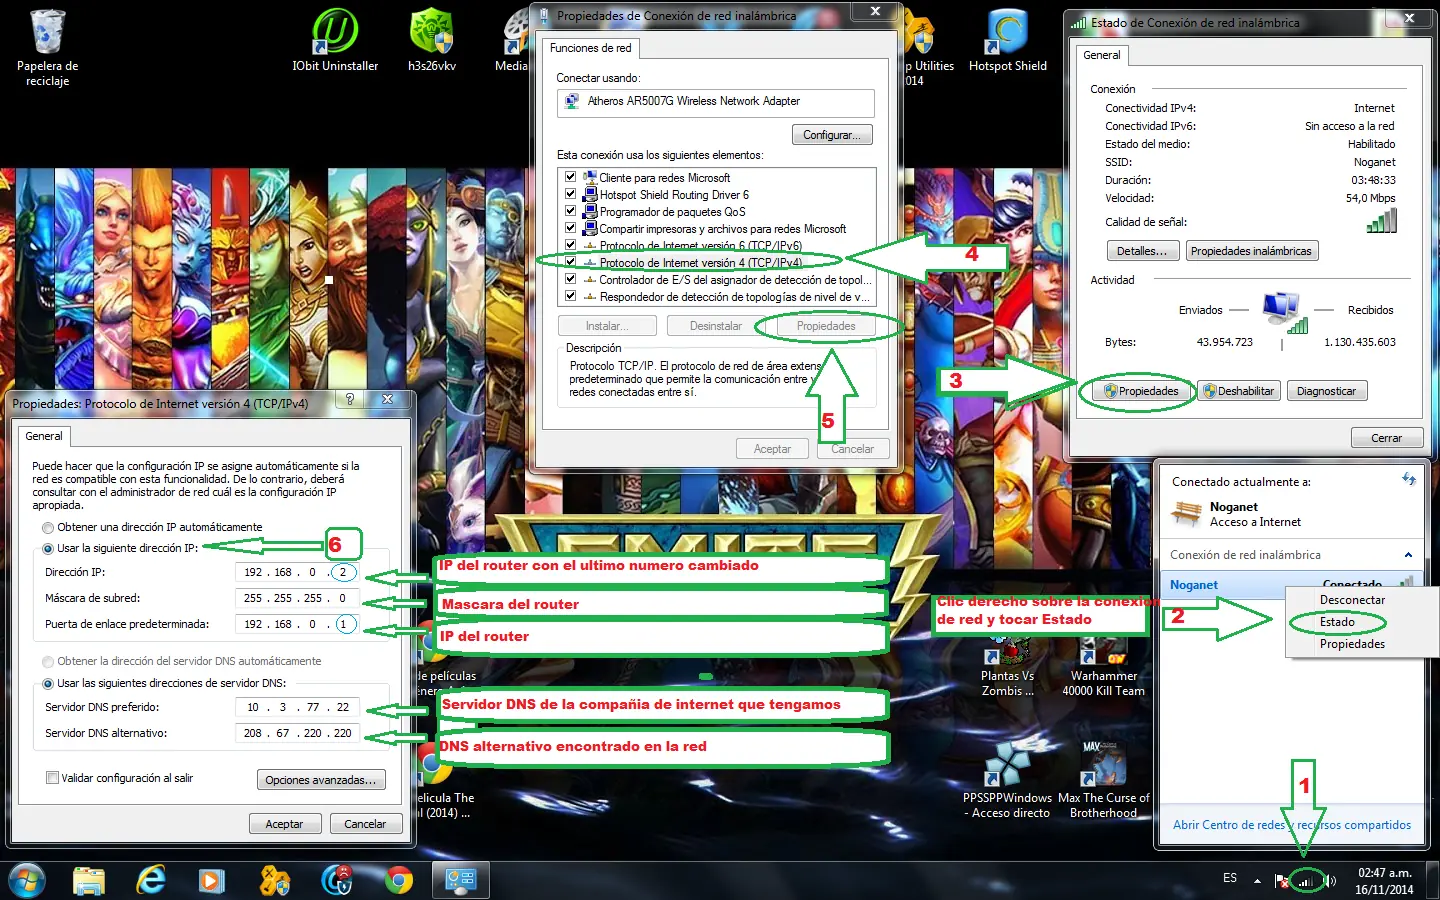The height and width of the screenshot is (900, 1440).
Task: Open the IObit Uninstaller desktop icon
Action: pyautogui.click(x=335, y=41)
